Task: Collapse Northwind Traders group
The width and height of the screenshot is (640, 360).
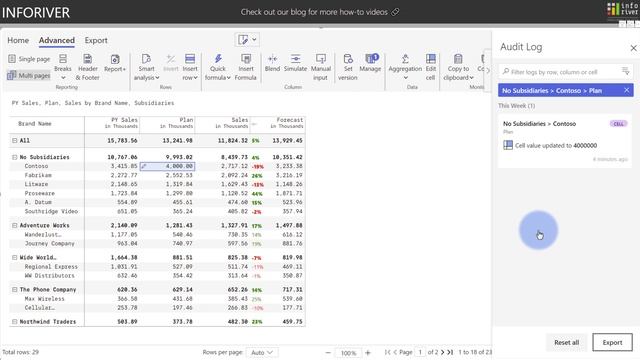Action: pyautogui.click(x=15, y=322)
